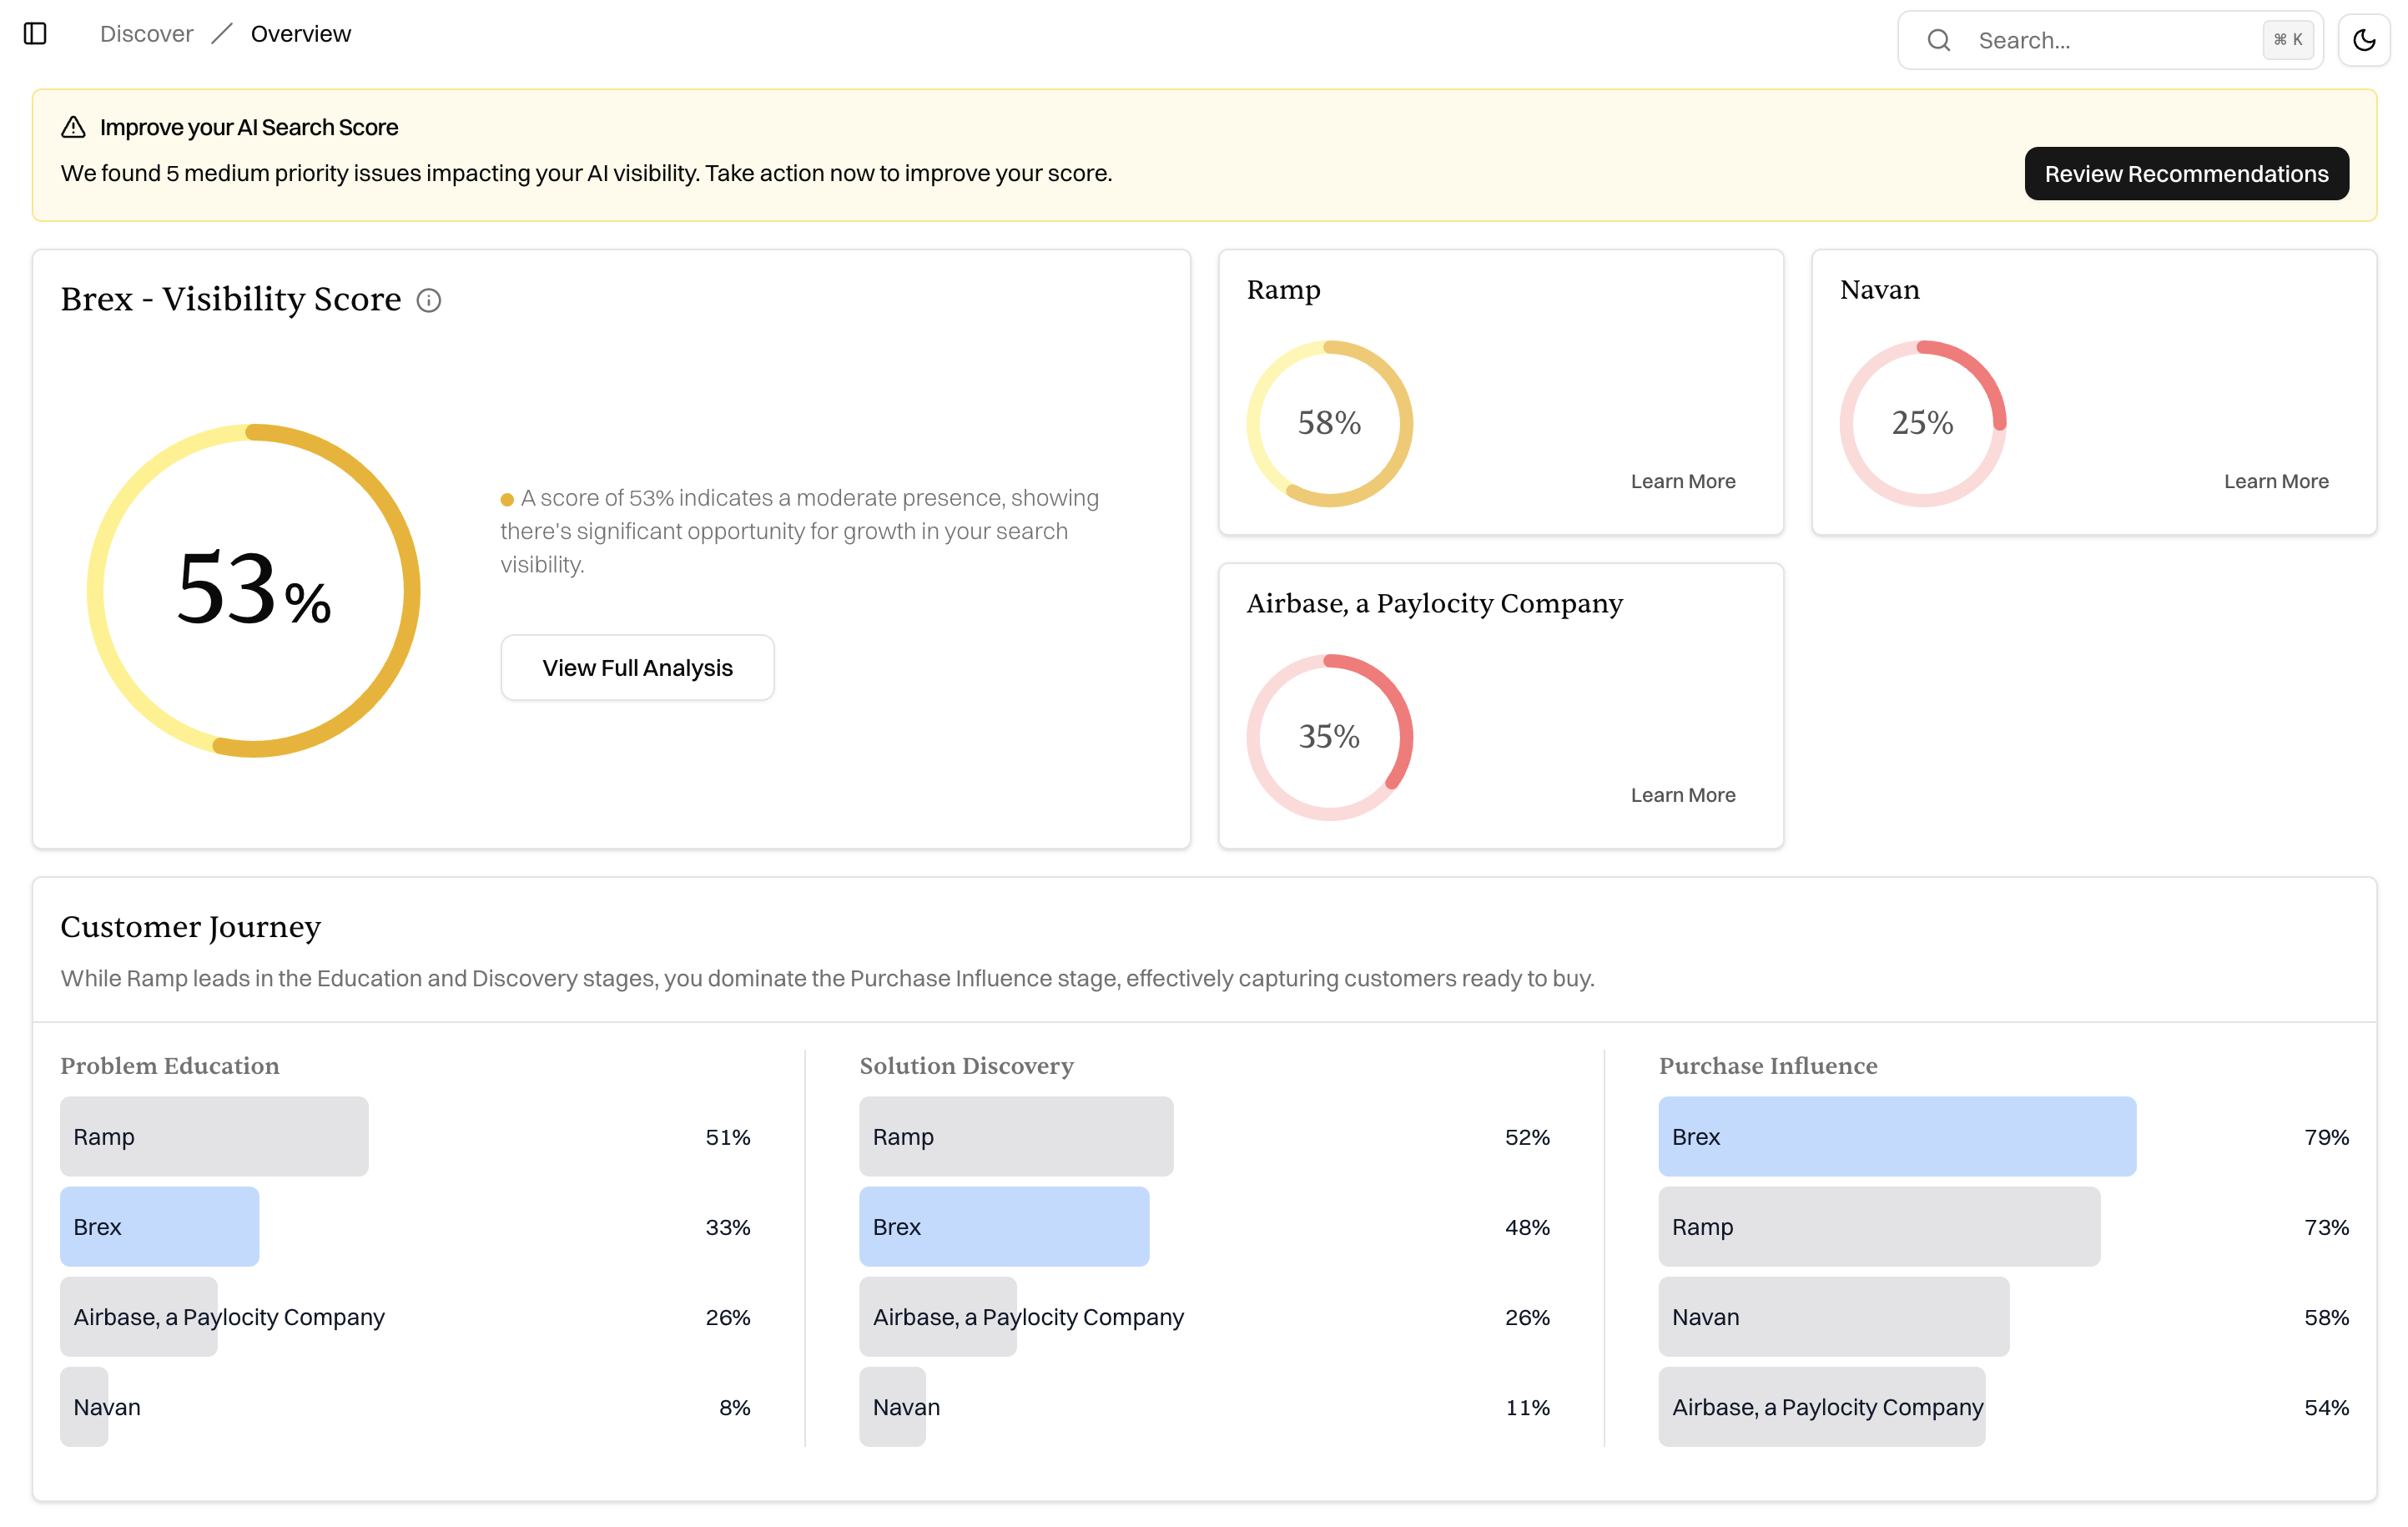The height and width of the screenshot is (1527, 2408).
Task: Click the search magnifier icon
Action: point(1938,40)
